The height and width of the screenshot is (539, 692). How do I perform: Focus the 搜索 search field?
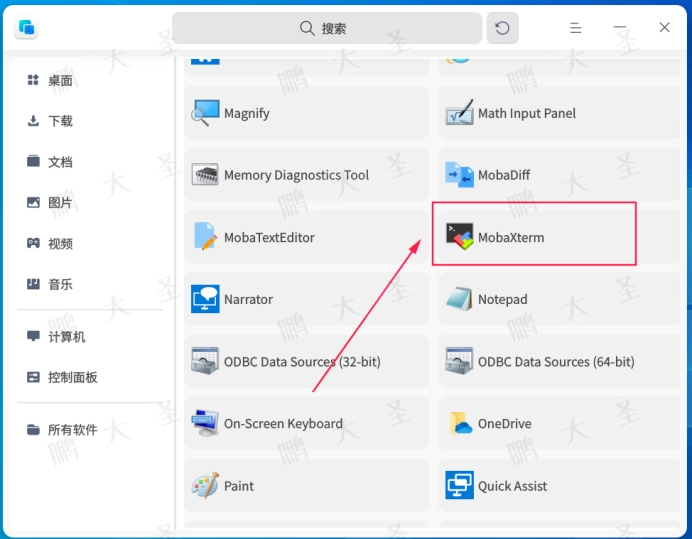click(x=327, y=28)
